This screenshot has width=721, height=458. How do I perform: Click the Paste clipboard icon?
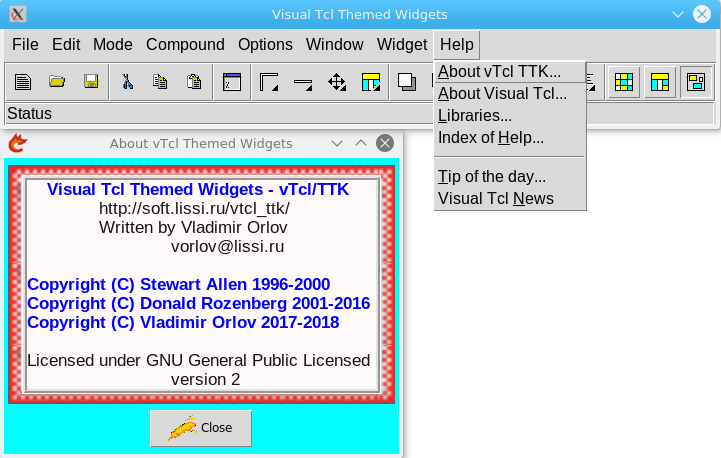195,82
